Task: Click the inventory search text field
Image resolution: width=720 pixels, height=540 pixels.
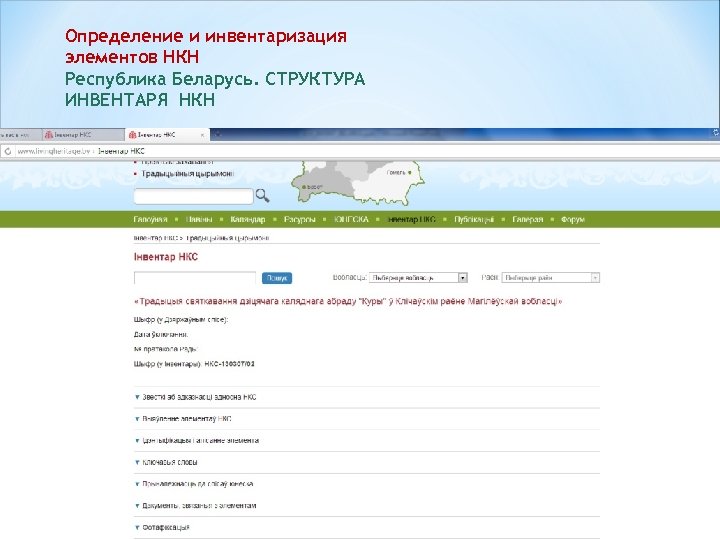Action: pos(195,278)
